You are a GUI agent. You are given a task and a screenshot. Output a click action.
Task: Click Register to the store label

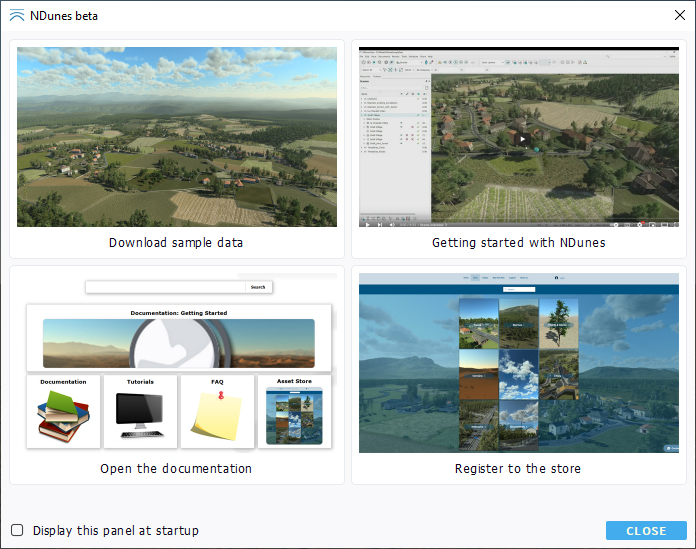coord(518,469)
